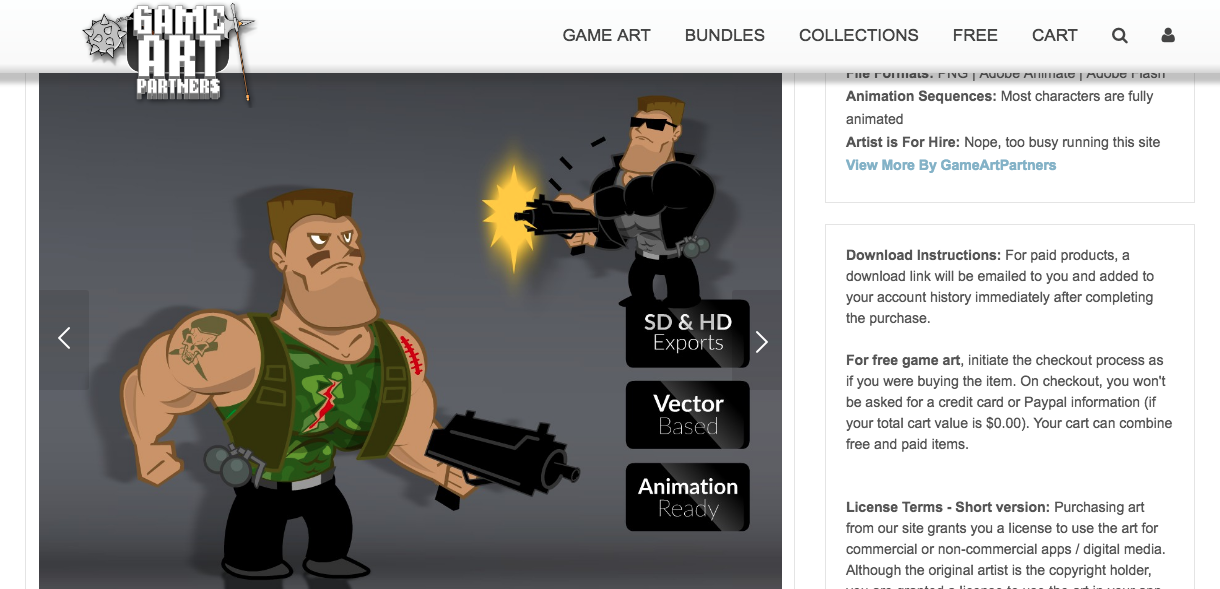
Task: Click the Download Instructions heading text
Action: [x=923, y=255]
